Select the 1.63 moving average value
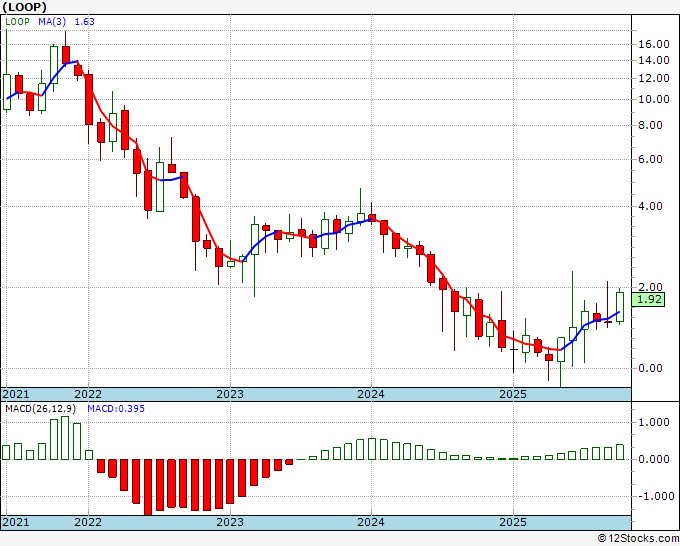Viewport: 680px width, 546px height. 85,22
